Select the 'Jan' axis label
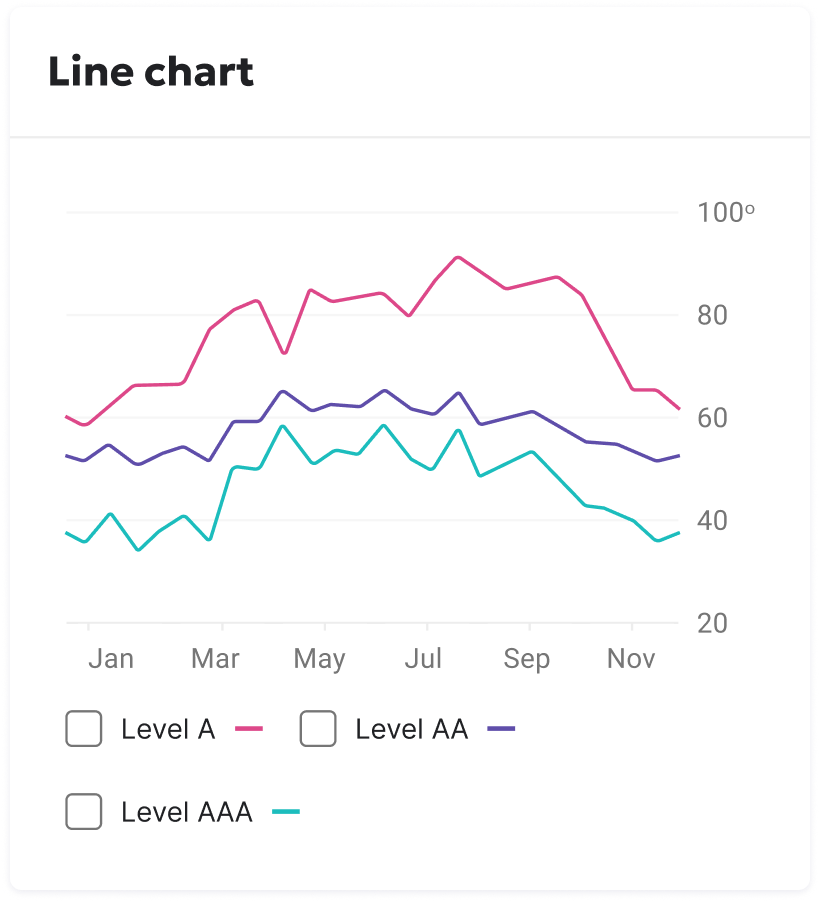This screenshot has width=820, height=902. [x=111, y=659]
